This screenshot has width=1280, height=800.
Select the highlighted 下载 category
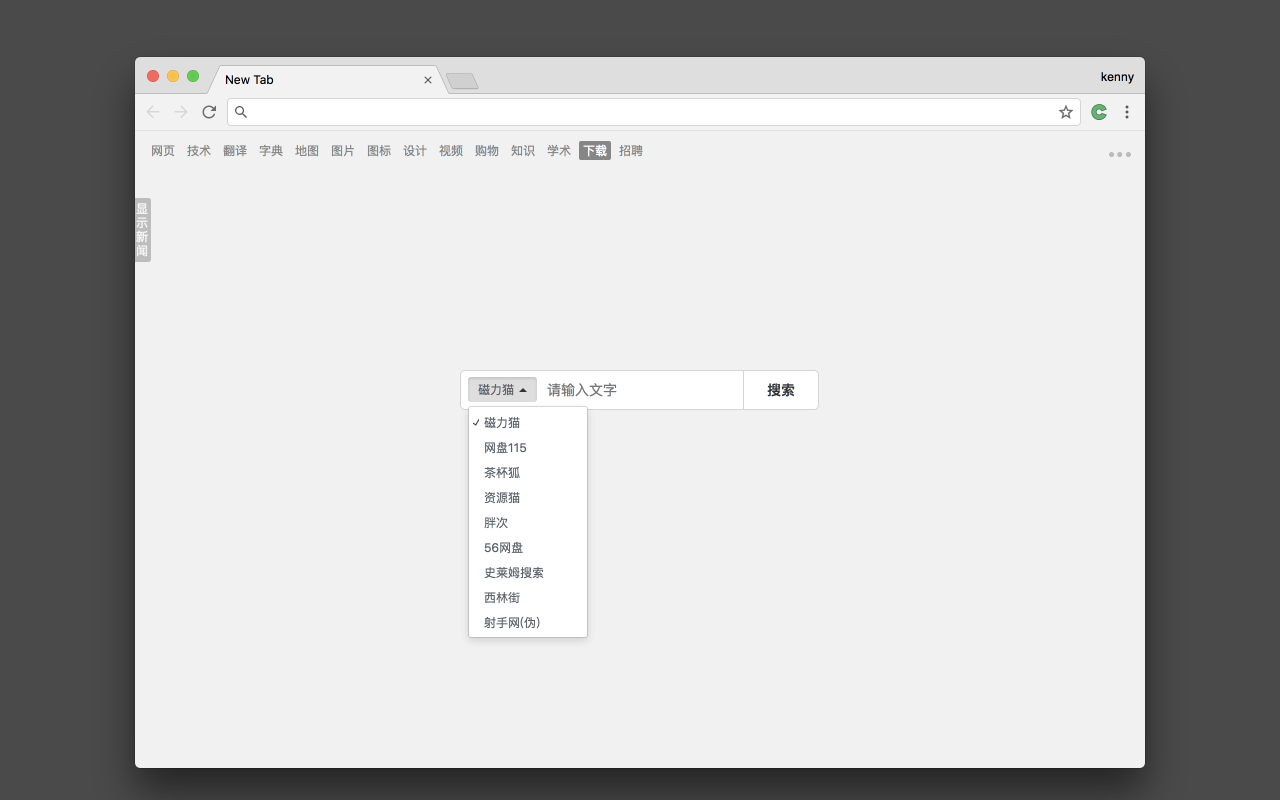(x=595, y=151)
